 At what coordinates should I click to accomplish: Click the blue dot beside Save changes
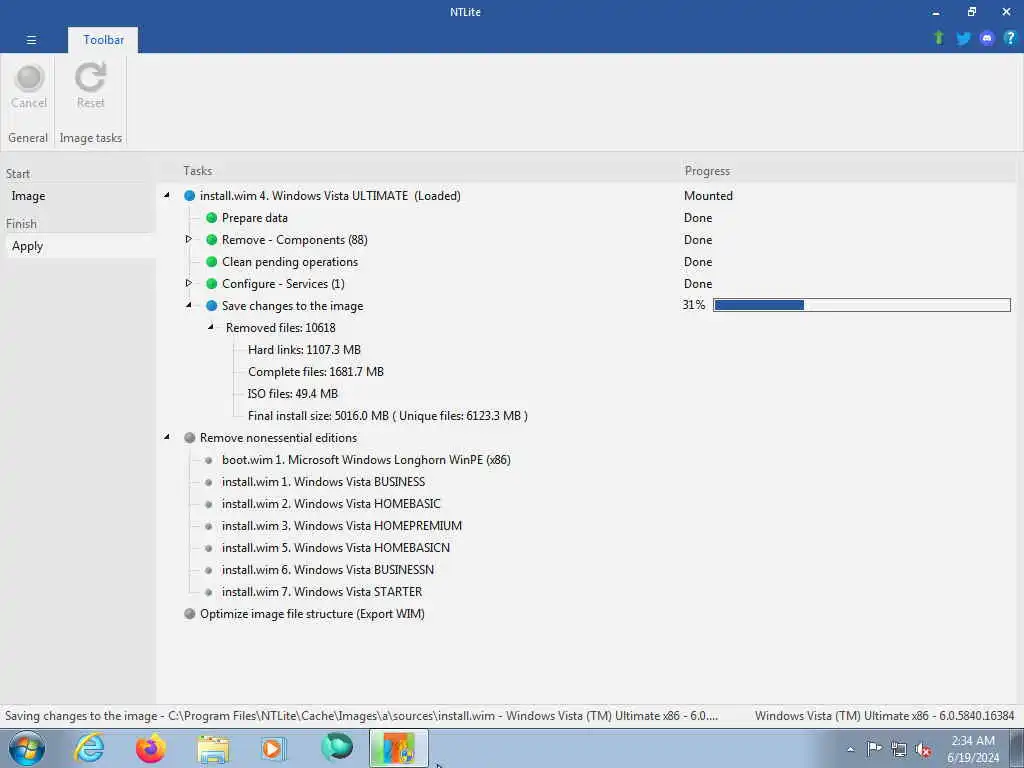pyautogui.click(x=212, y=306)
